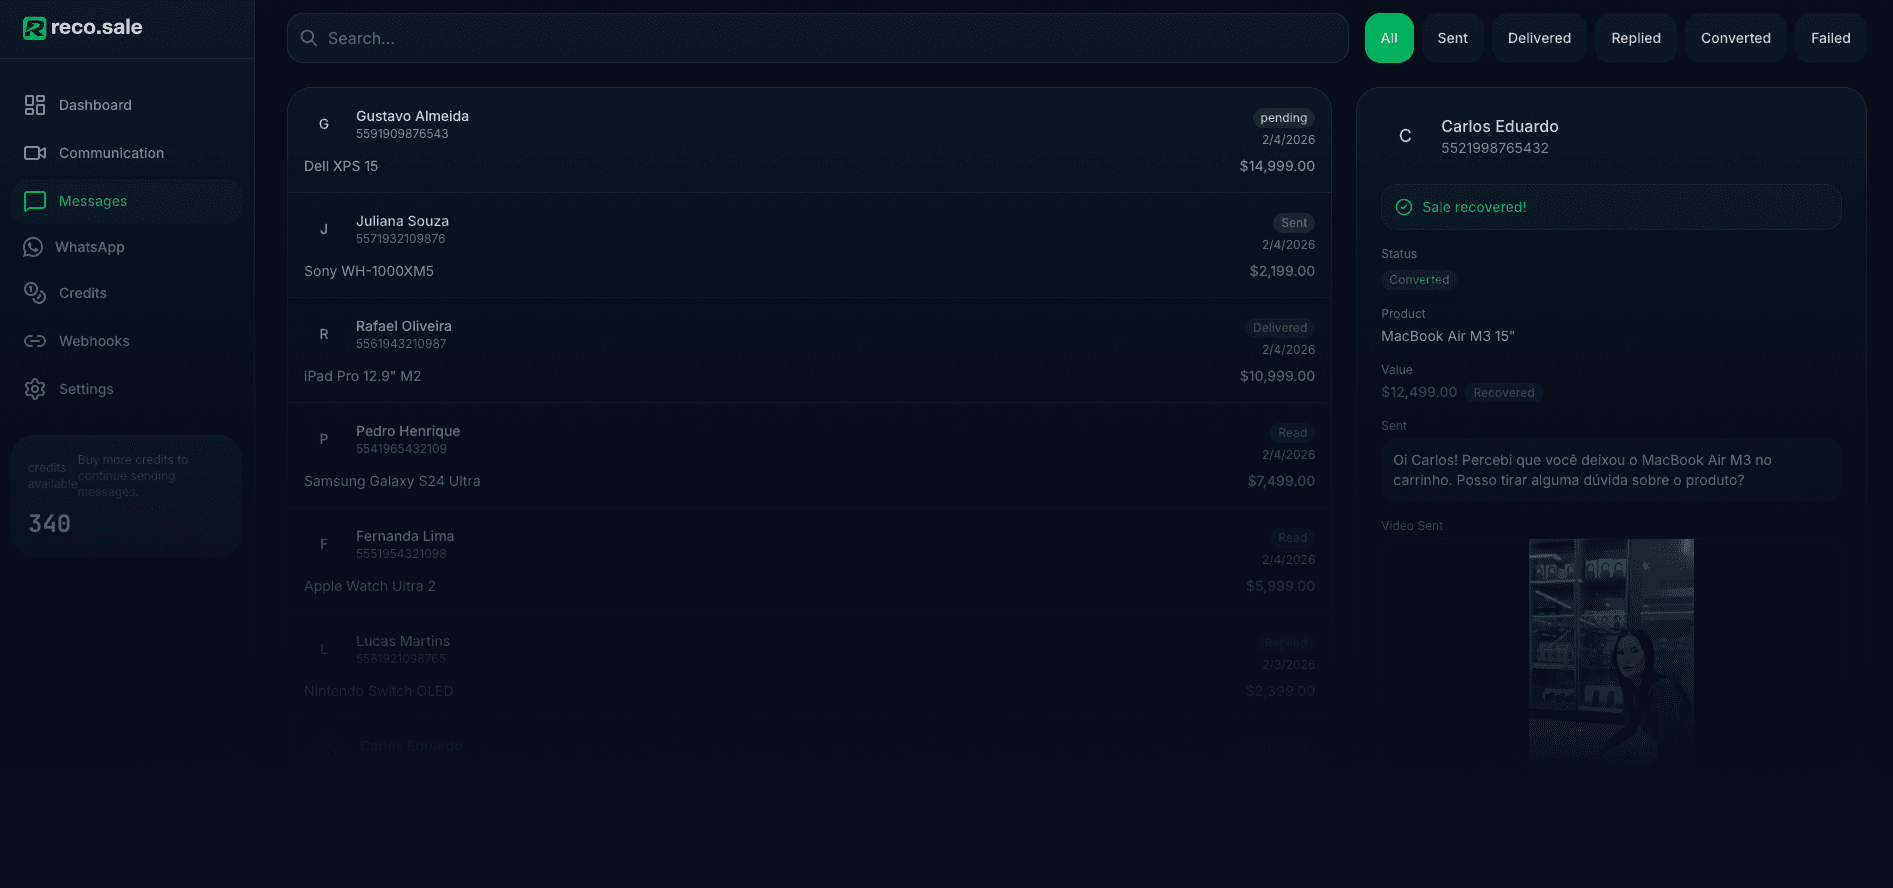Click the pending status badge

1283,118
